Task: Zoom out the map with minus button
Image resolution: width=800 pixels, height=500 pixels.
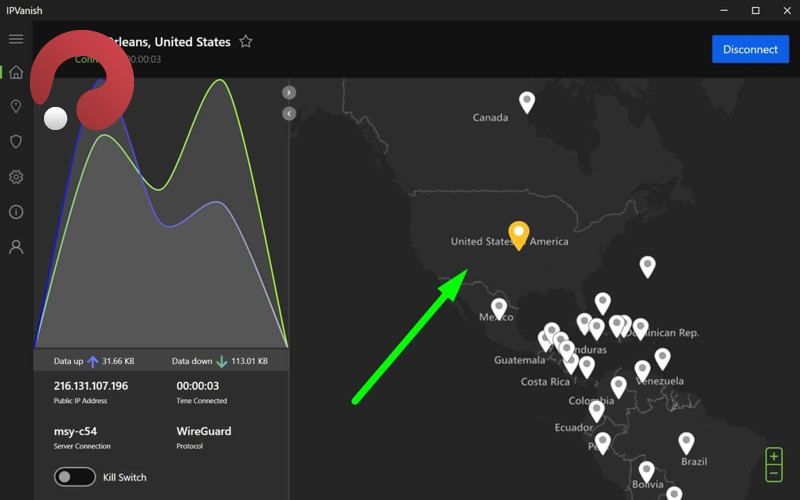Action: (774, 473)
